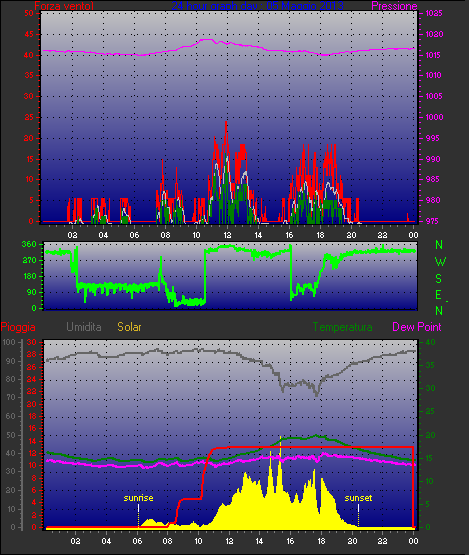Viewport: 469px width, 555px height.
Task: Click the 'Forza vento' wind speed label
Action: pyautogui.click(x=64, y=6)
